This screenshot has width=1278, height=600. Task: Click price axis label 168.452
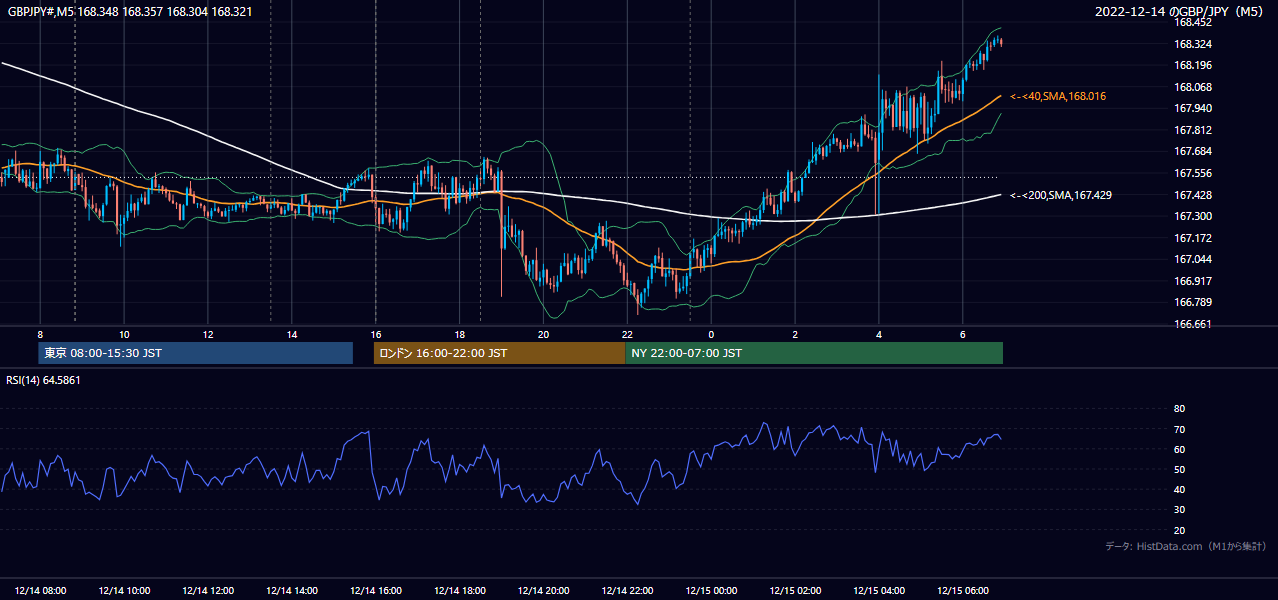click(1192, 22)
